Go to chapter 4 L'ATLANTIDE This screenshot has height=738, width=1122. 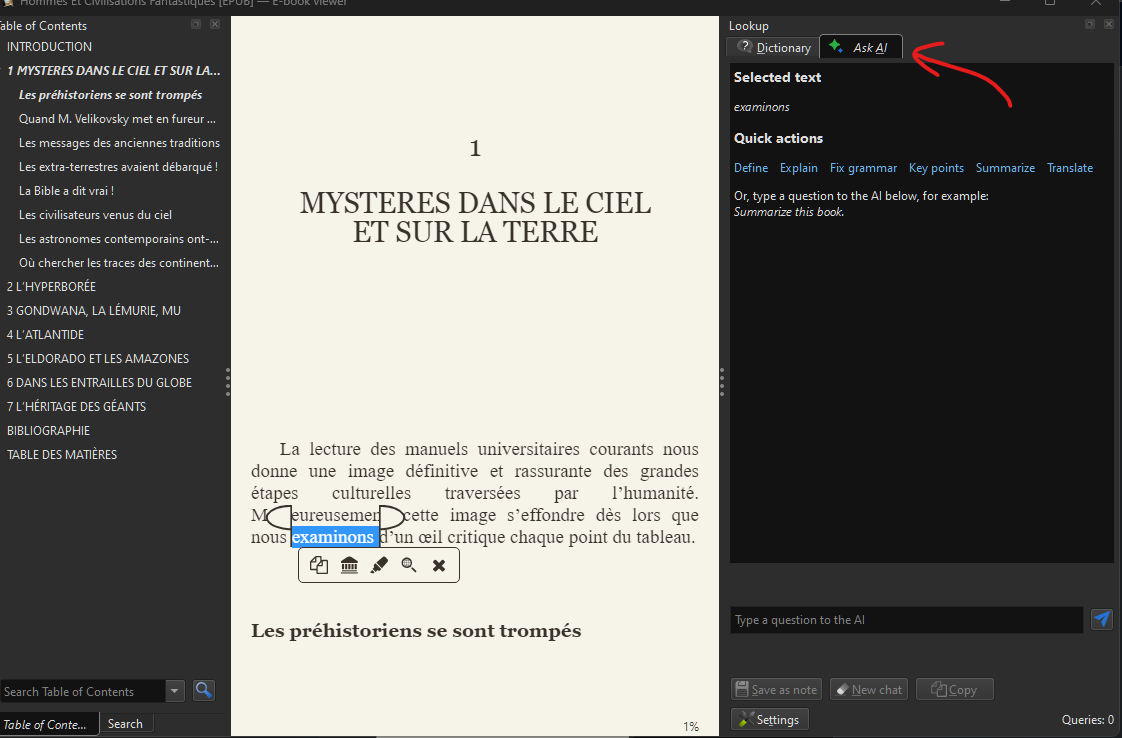click(45, 334)
